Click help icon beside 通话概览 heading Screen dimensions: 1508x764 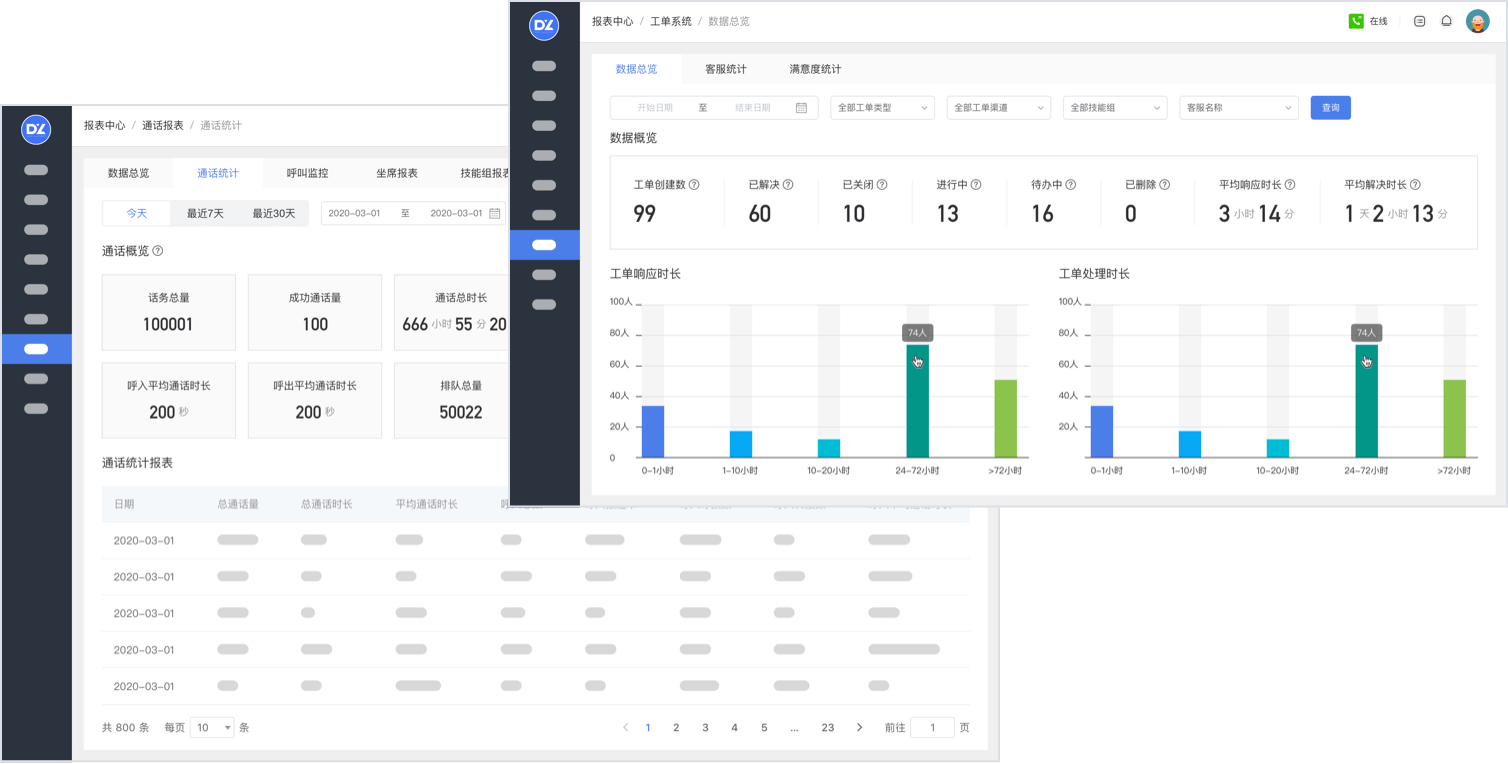point(157,251)
